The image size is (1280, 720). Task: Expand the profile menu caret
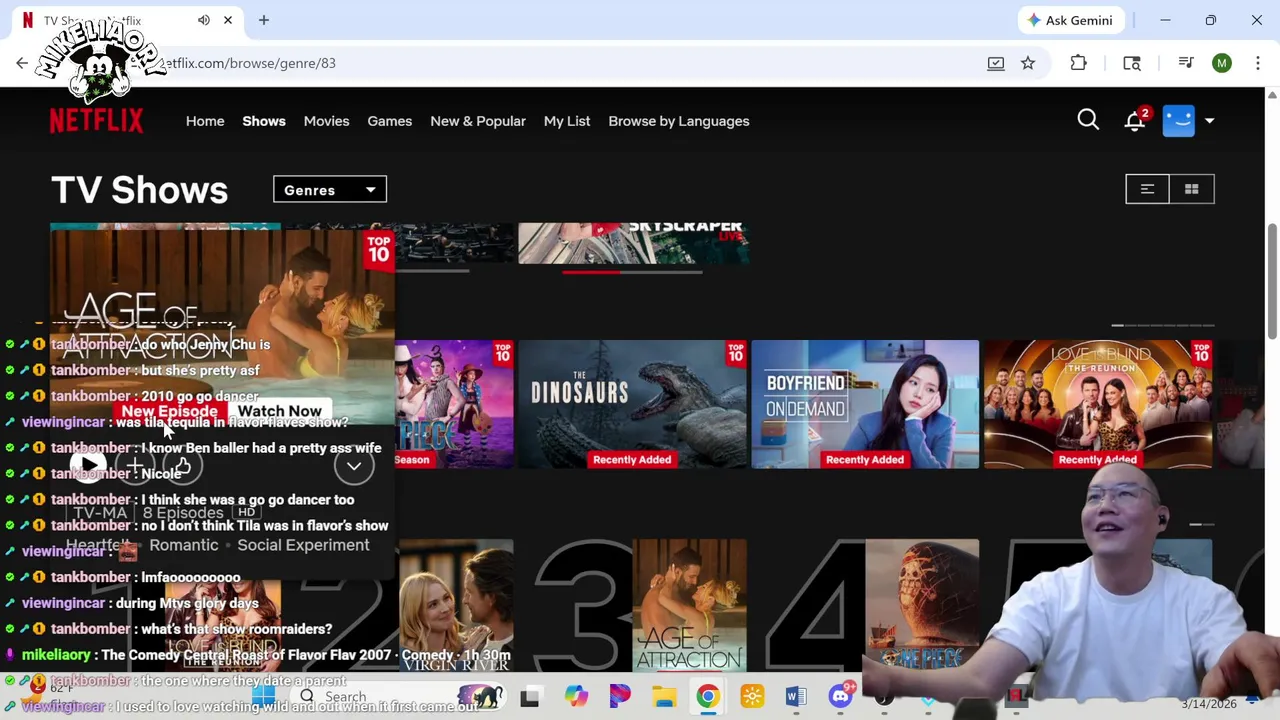pyautogui.click(x=1209, y=121)
